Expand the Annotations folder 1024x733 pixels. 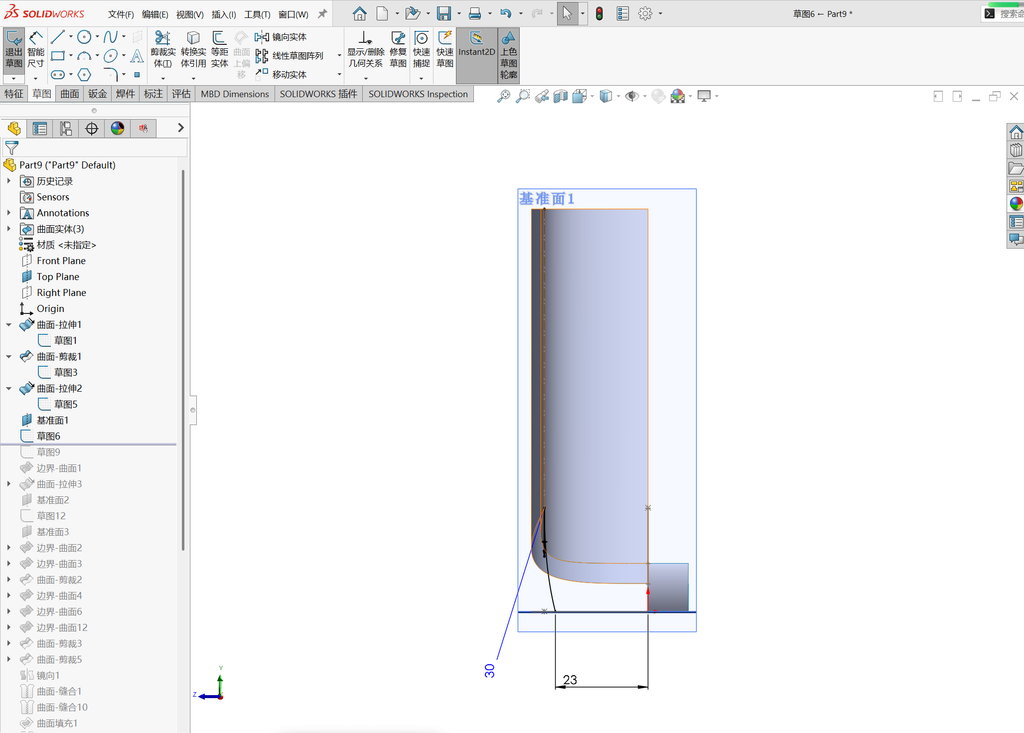pos(8,213)
